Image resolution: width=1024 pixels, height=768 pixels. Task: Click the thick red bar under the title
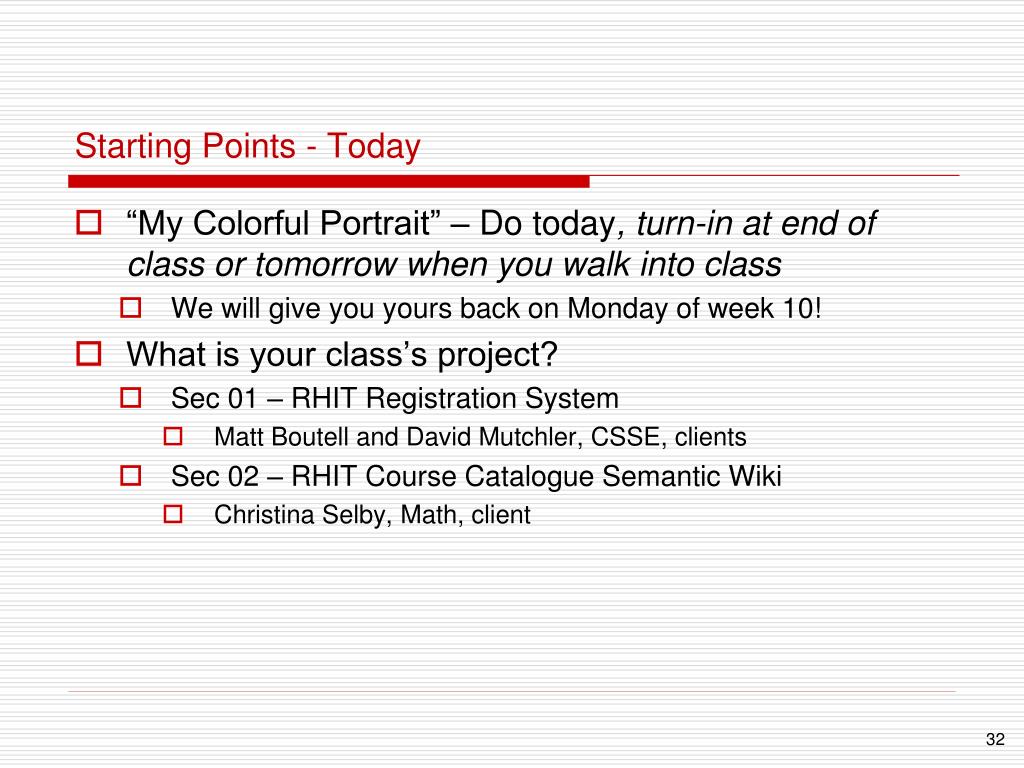pos(328,182)
